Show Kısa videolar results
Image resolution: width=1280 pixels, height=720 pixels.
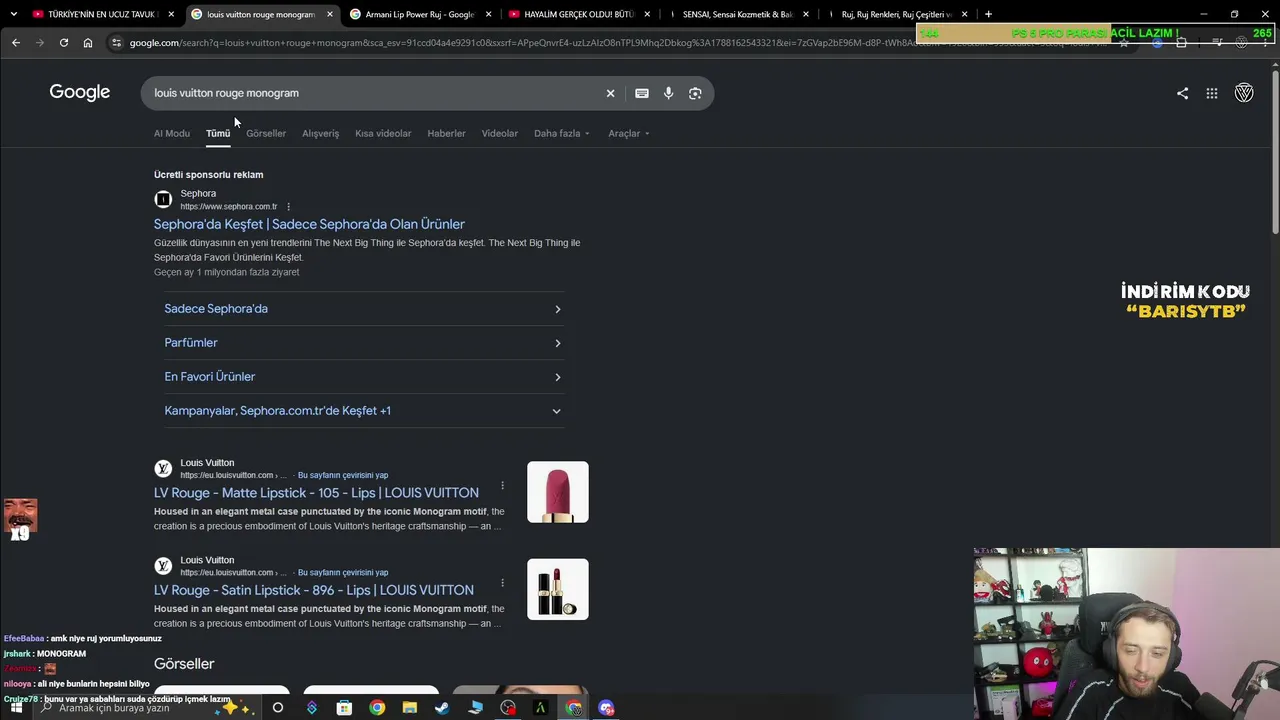(x=383, y=133)
